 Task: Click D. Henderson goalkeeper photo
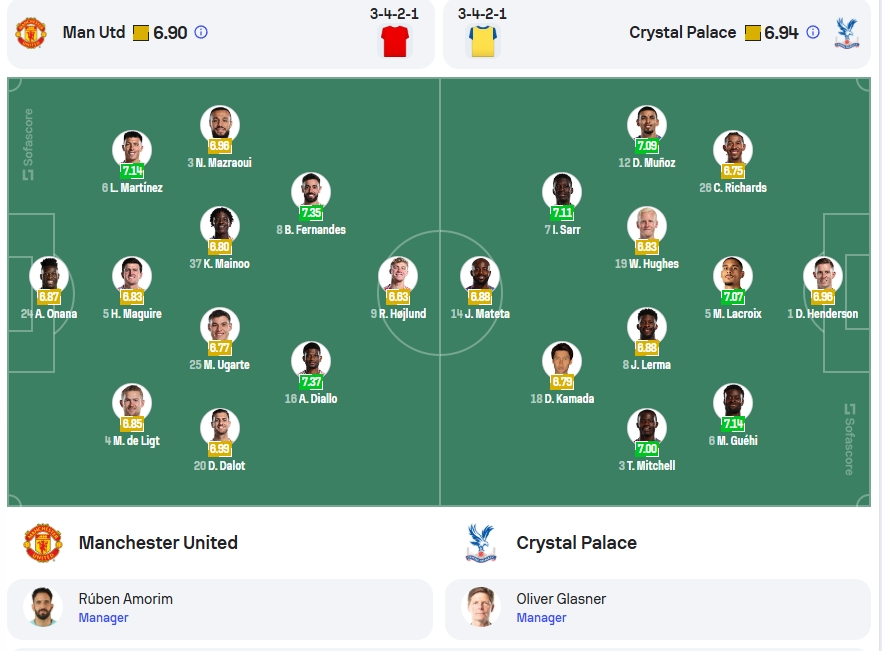[823, 276]
